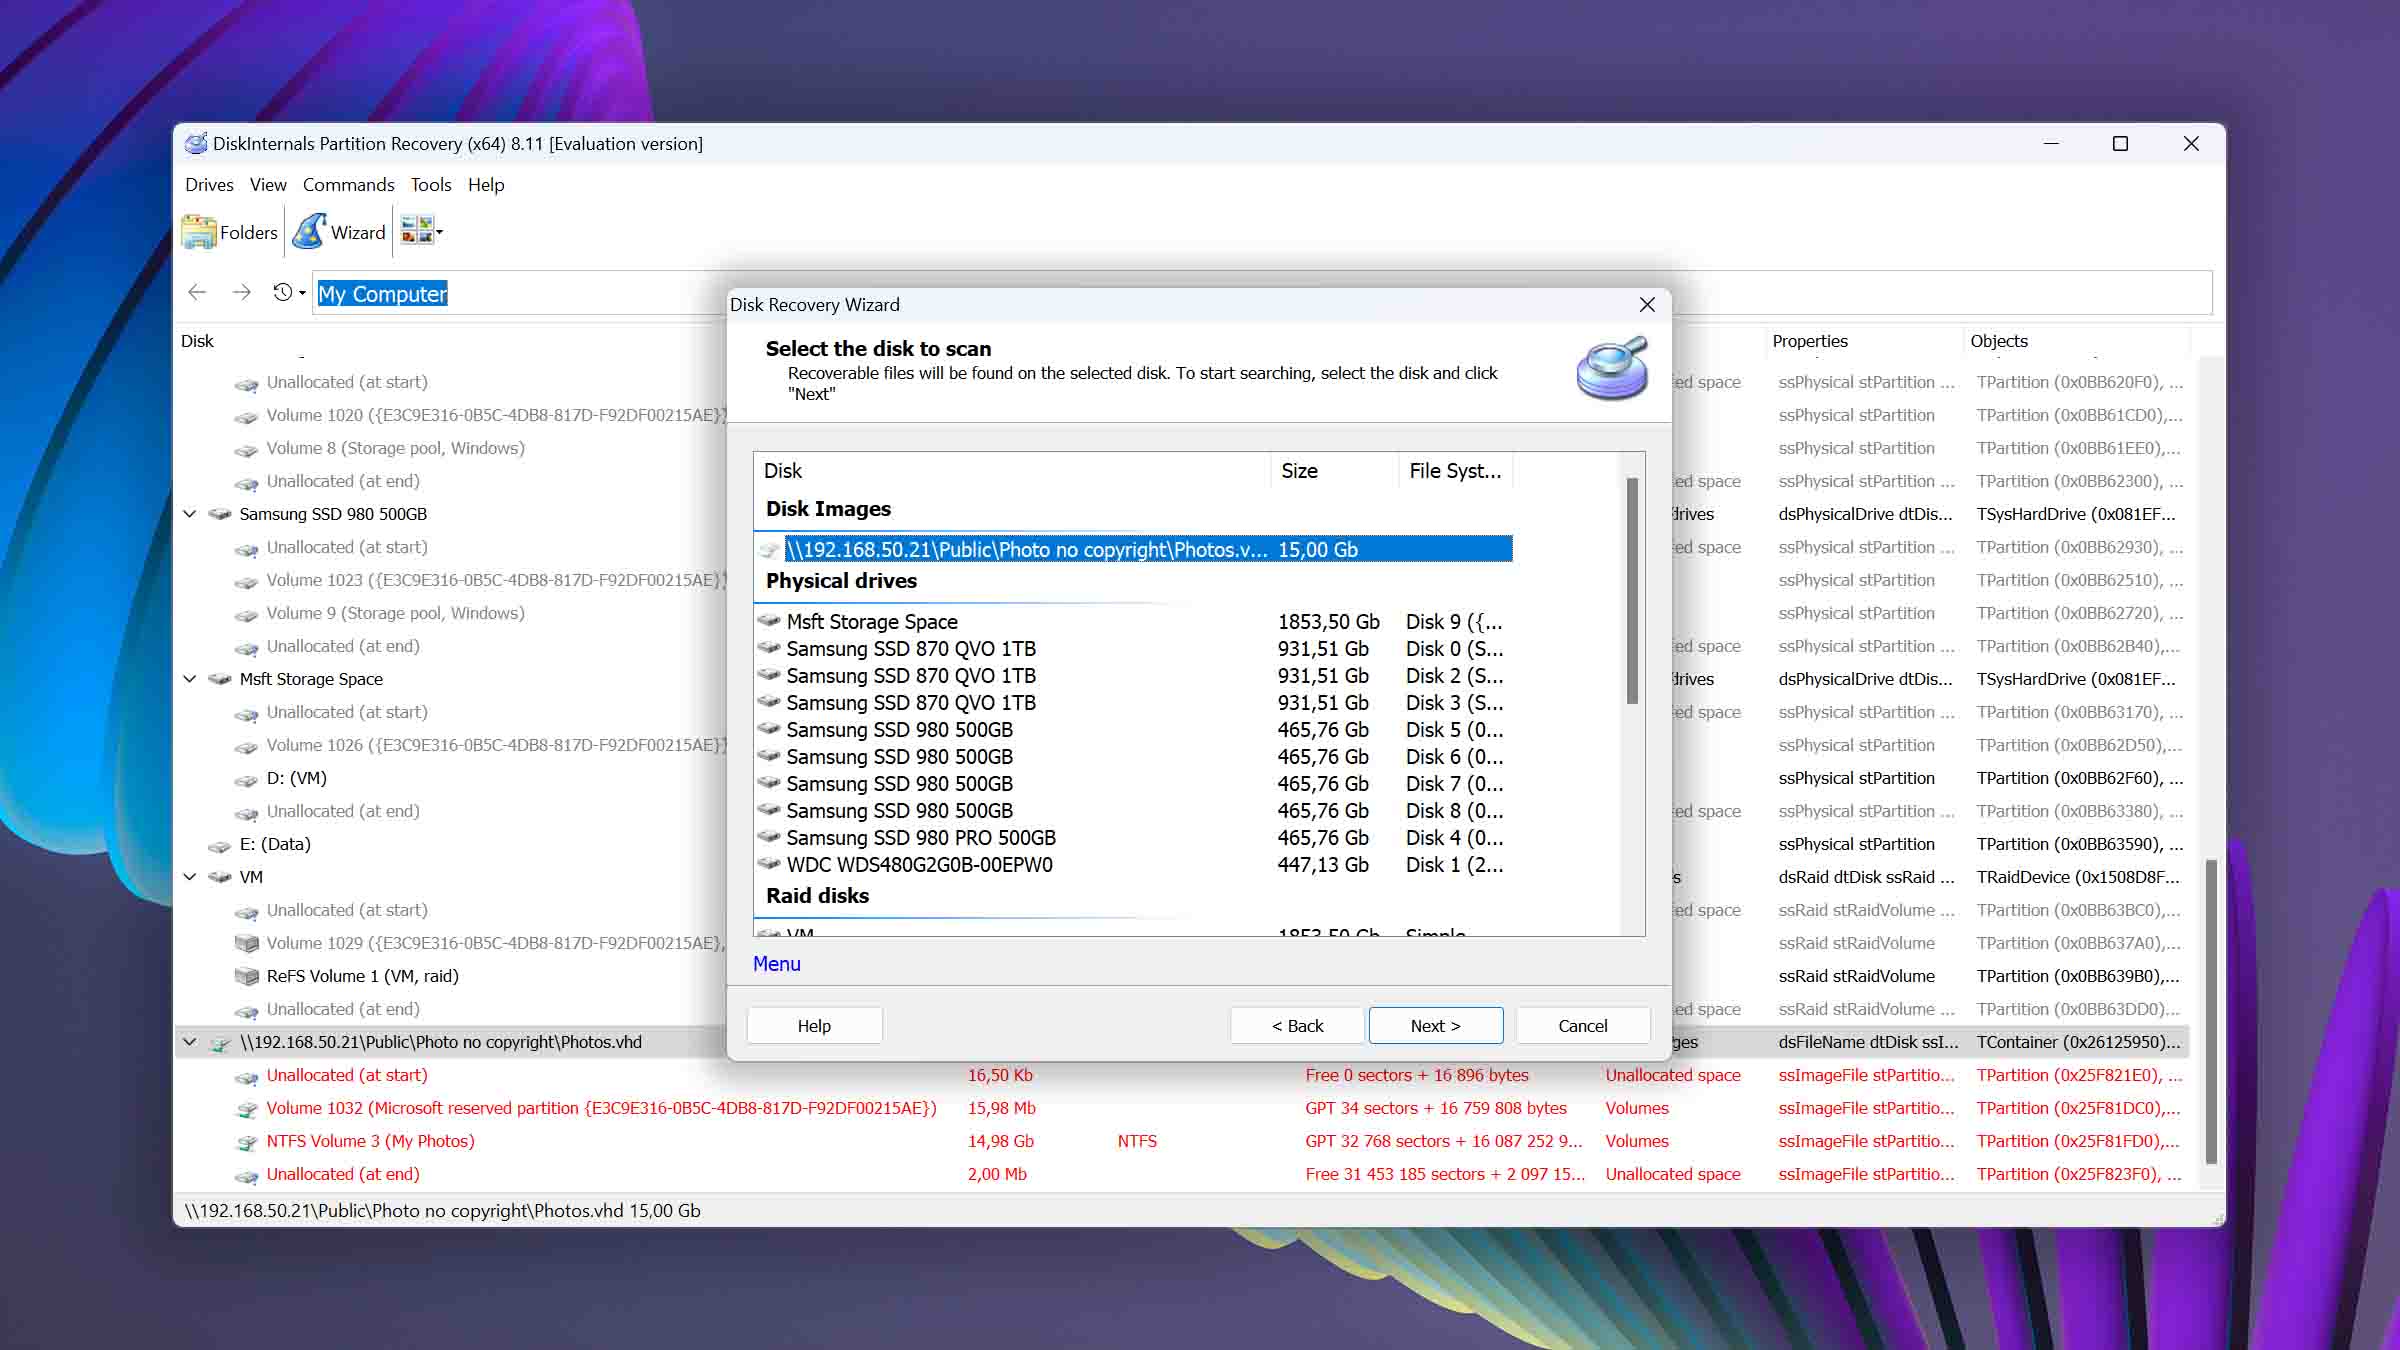The image size is (2400, 1350).
Task: Select Samsung SSD 980 PRO 500GB drive
Action: tap(1134, 838)
